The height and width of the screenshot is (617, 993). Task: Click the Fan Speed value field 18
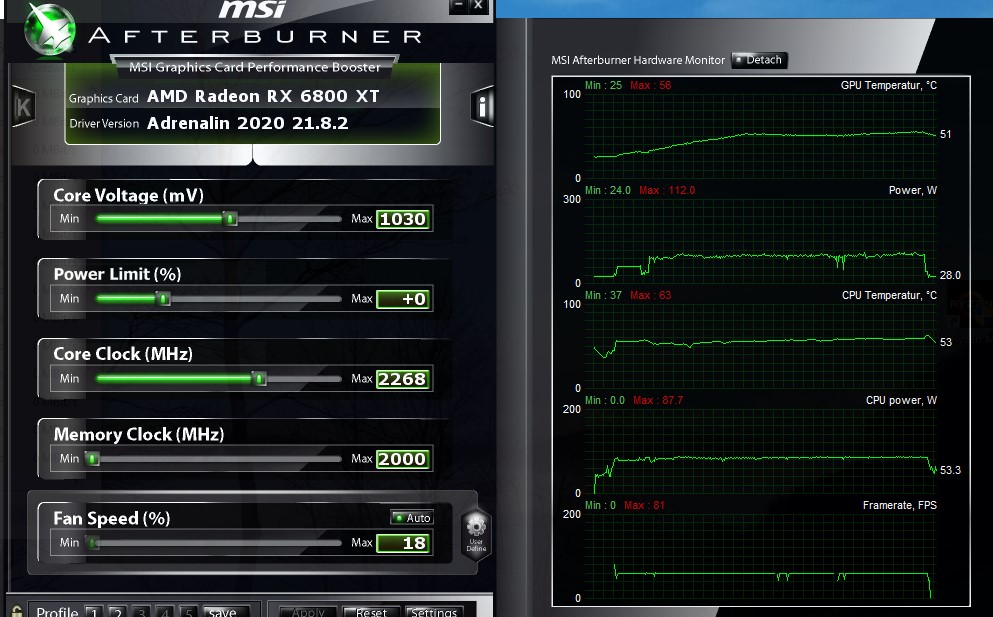tap(403, 543)
